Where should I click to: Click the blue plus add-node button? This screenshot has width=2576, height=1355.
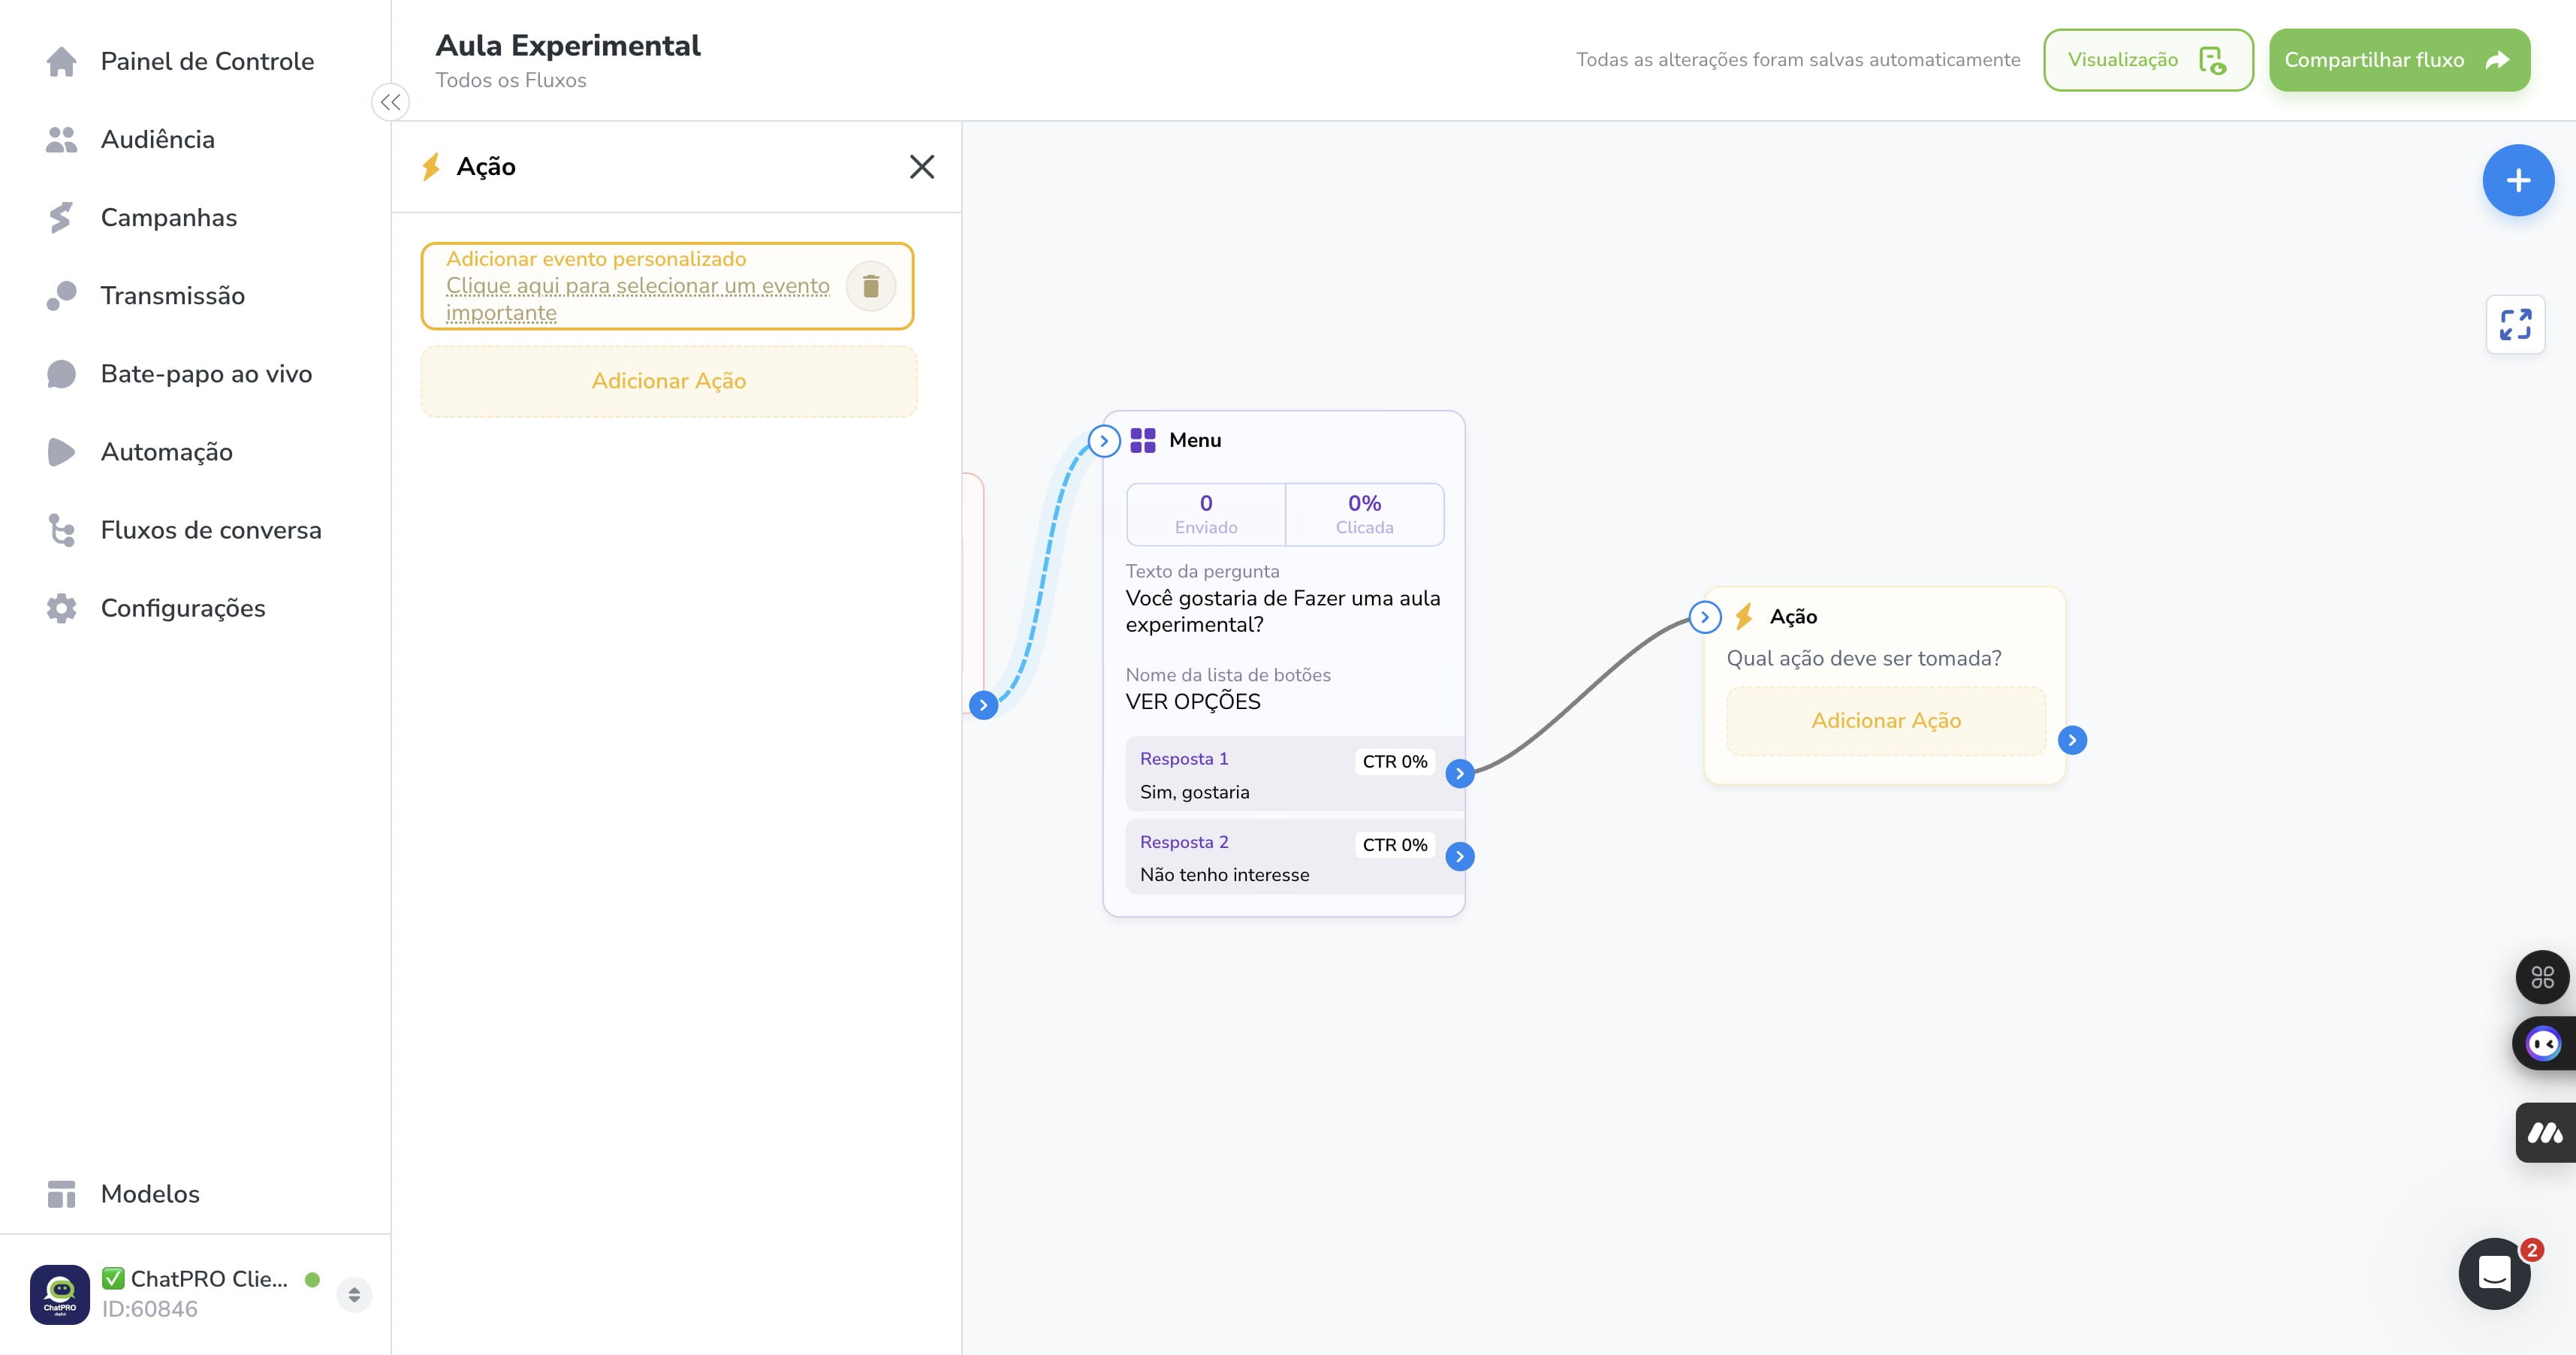coord(2518,181)
